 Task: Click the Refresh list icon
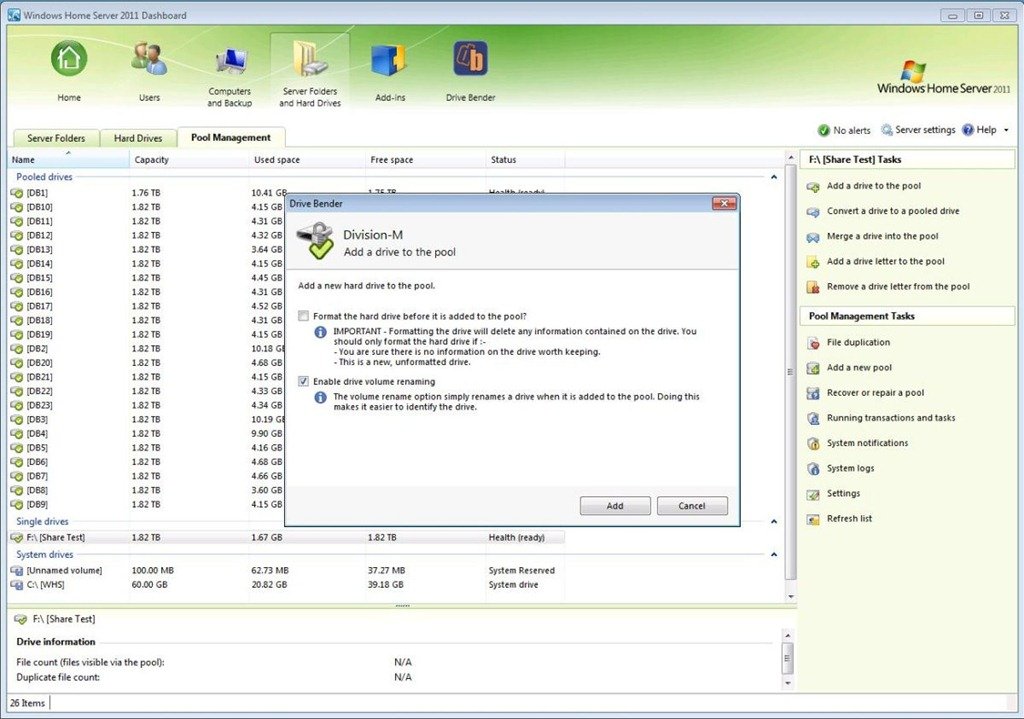(813, 519)
